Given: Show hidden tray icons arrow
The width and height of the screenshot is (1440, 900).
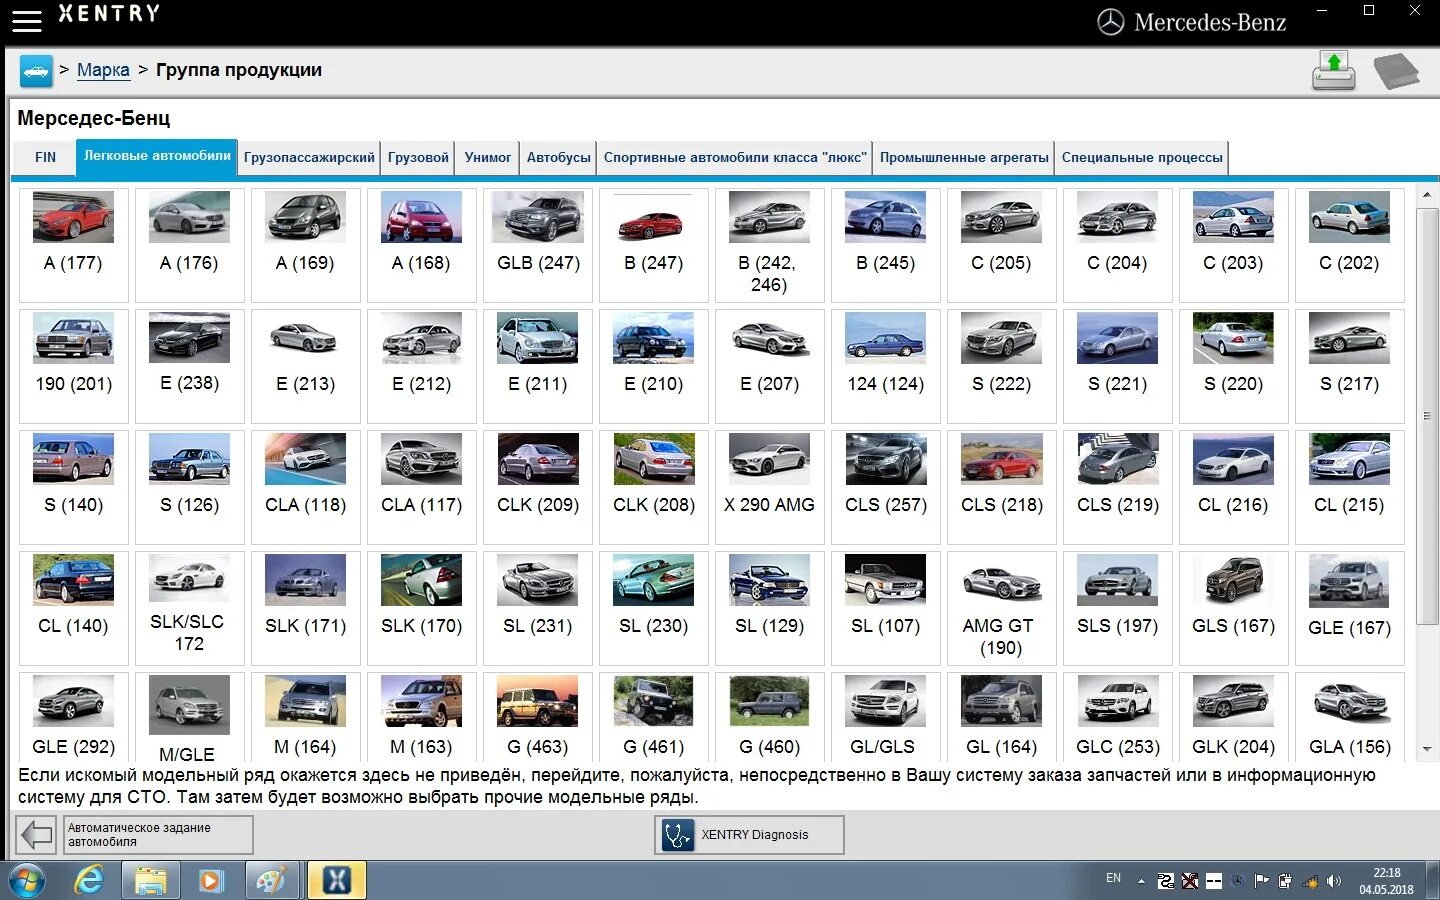Looking at the screenshot, I should pyautogui.click(x=1141, y=882).
